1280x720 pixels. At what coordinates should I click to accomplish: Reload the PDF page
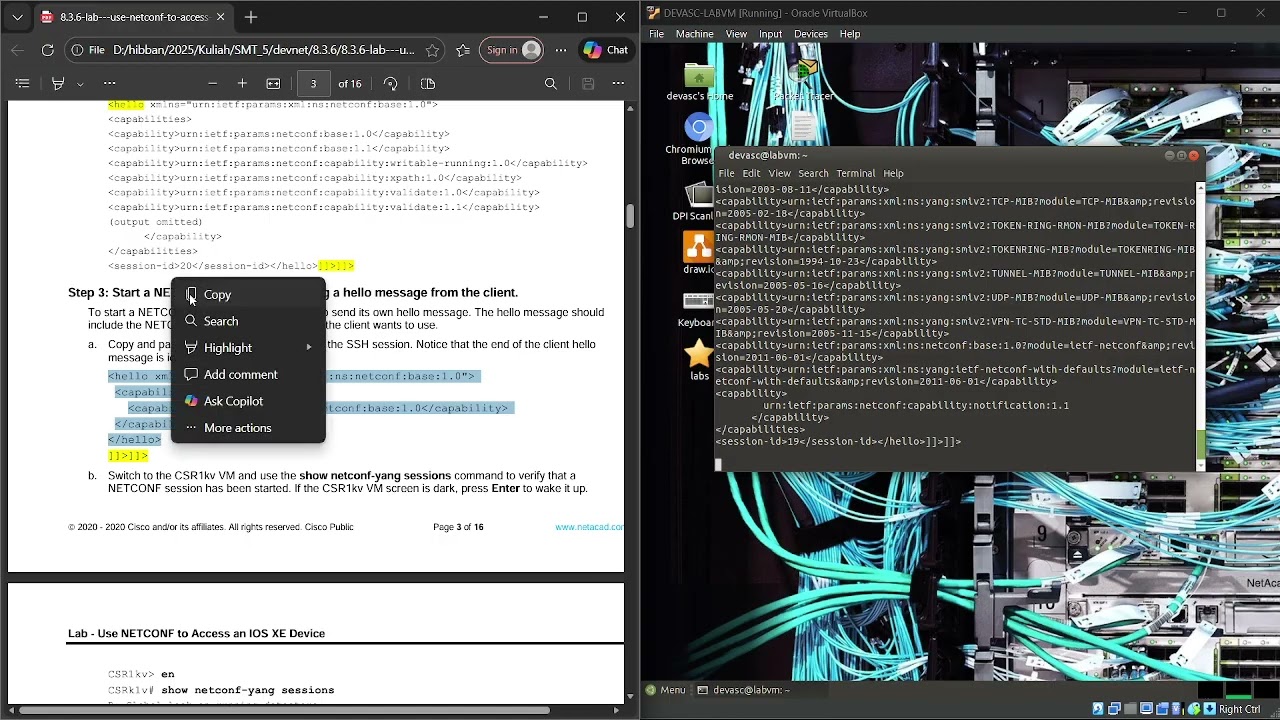(x=47, y=50)
